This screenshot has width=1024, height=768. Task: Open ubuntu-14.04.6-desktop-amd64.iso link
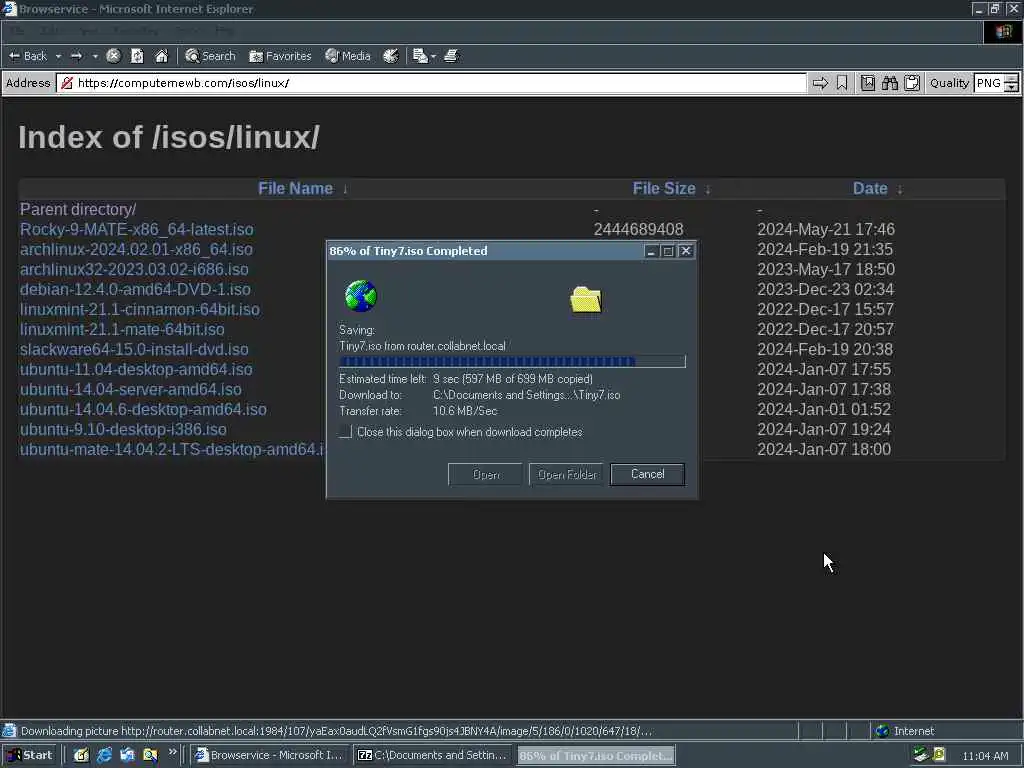143,409
